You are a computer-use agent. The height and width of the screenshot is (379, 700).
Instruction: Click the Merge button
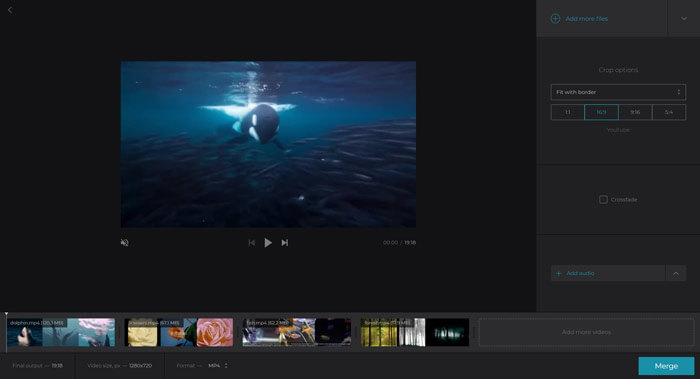[666, 366]
